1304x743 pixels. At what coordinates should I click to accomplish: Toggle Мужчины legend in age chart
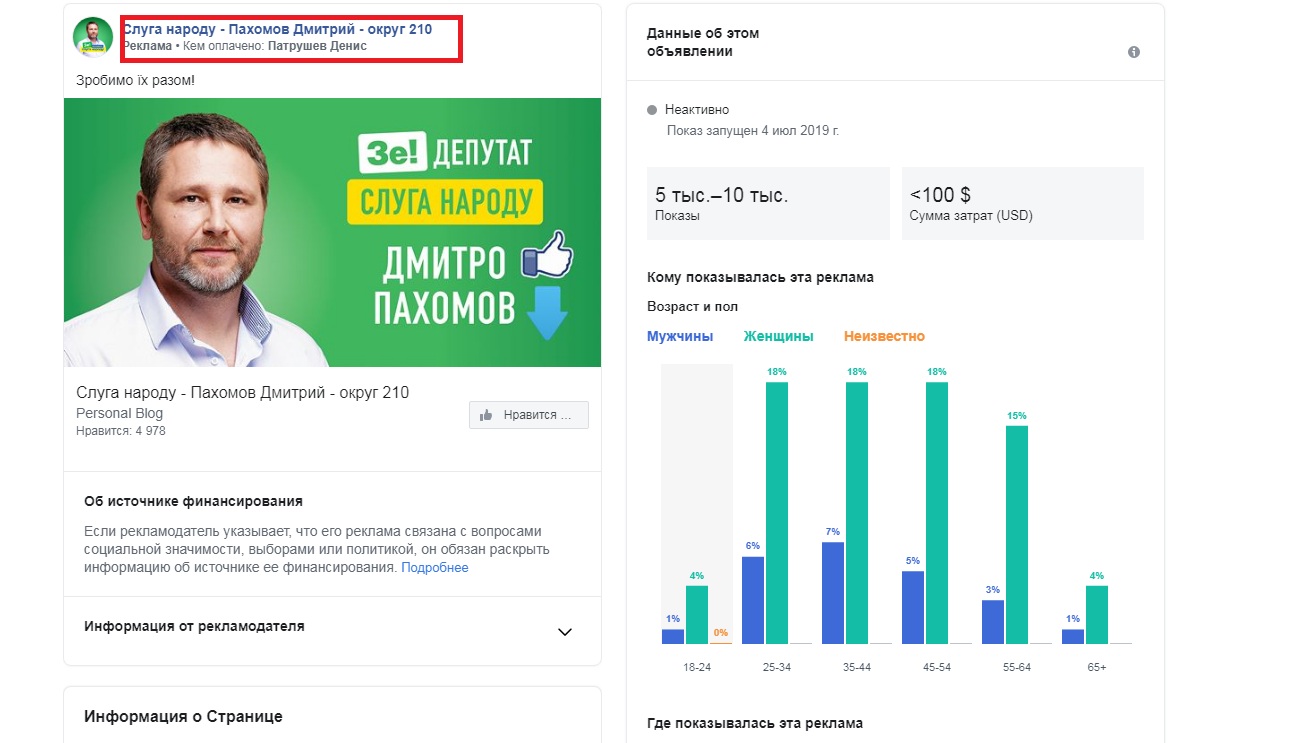(680, 336)
